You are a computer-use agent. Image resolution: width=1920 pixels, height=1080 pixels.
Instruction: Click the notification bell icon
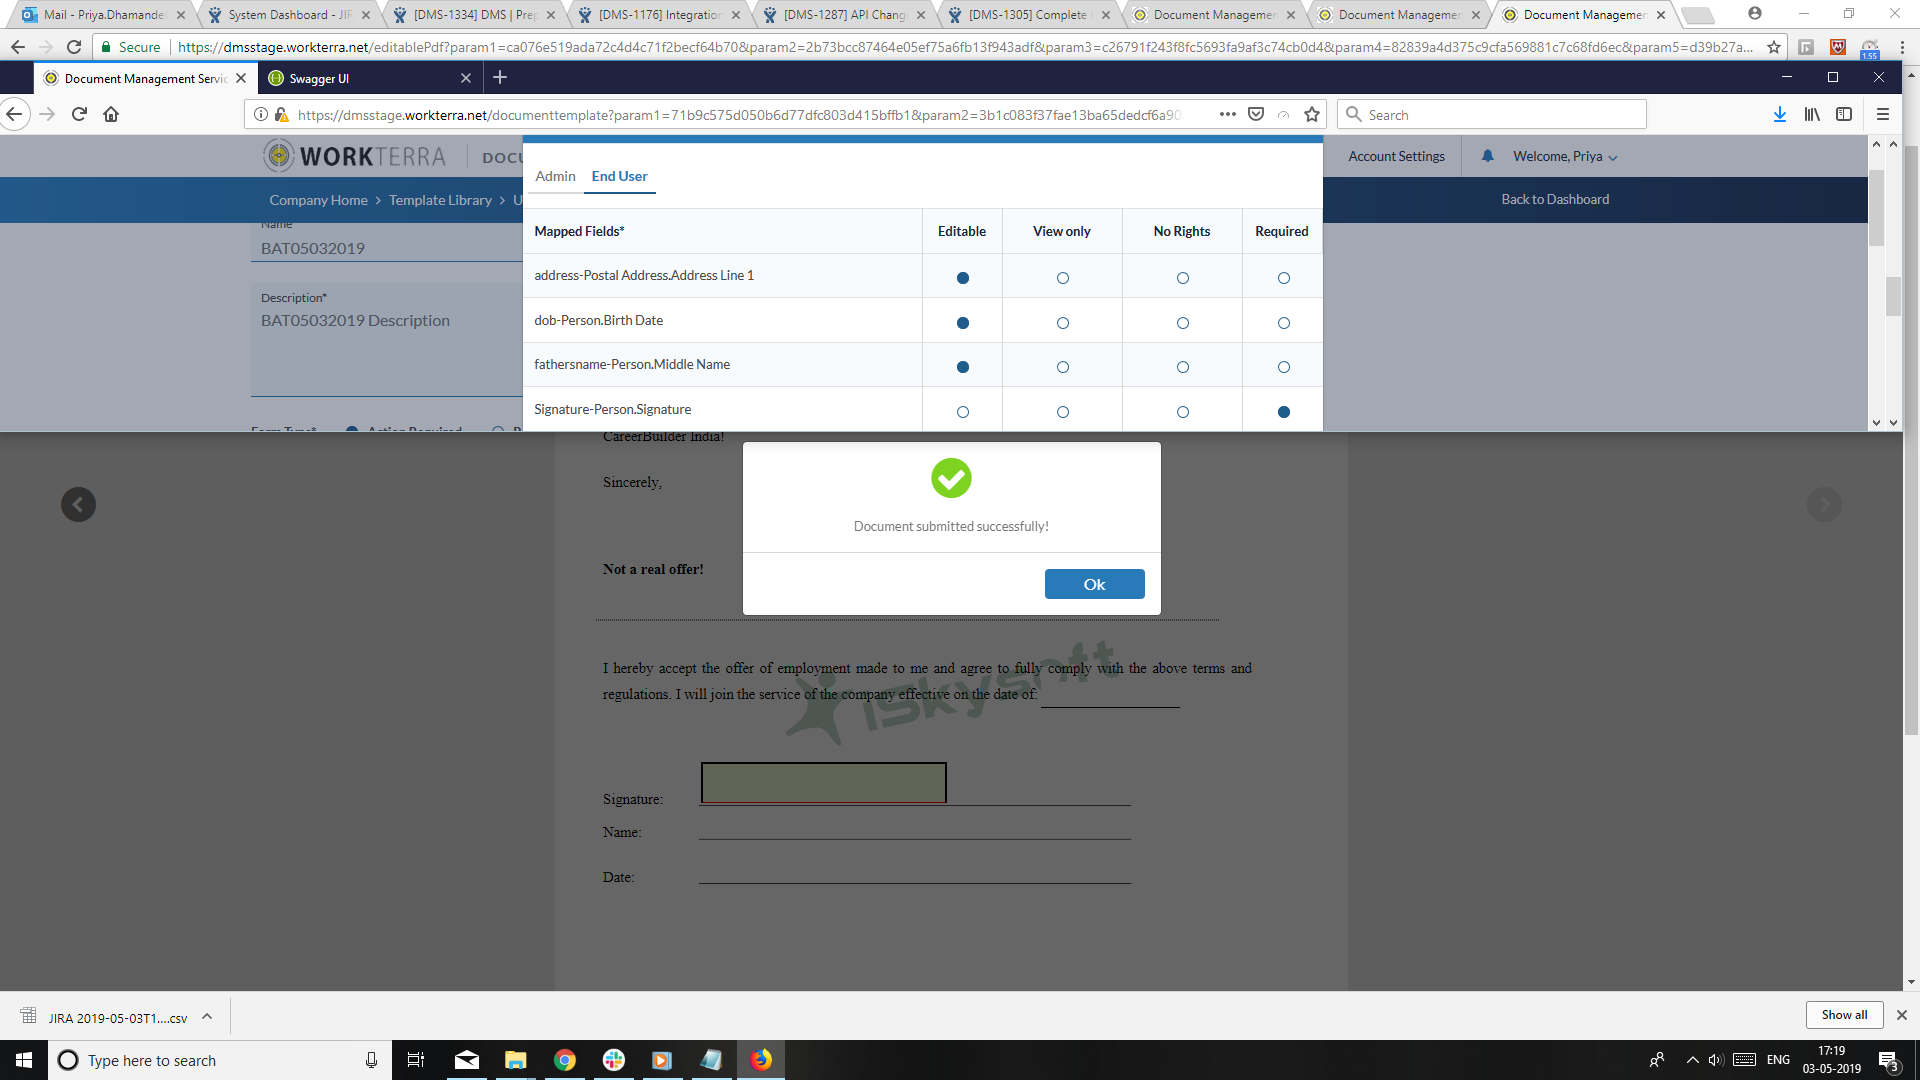click(x=1487, y=156)
